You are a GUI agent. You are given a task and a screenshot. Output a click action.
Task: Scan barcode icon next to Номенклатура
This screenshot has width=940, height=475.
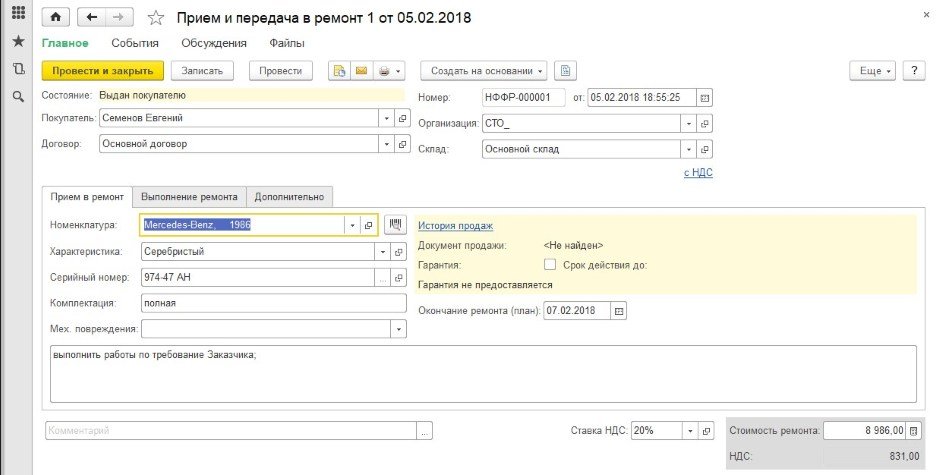[394, 226]
